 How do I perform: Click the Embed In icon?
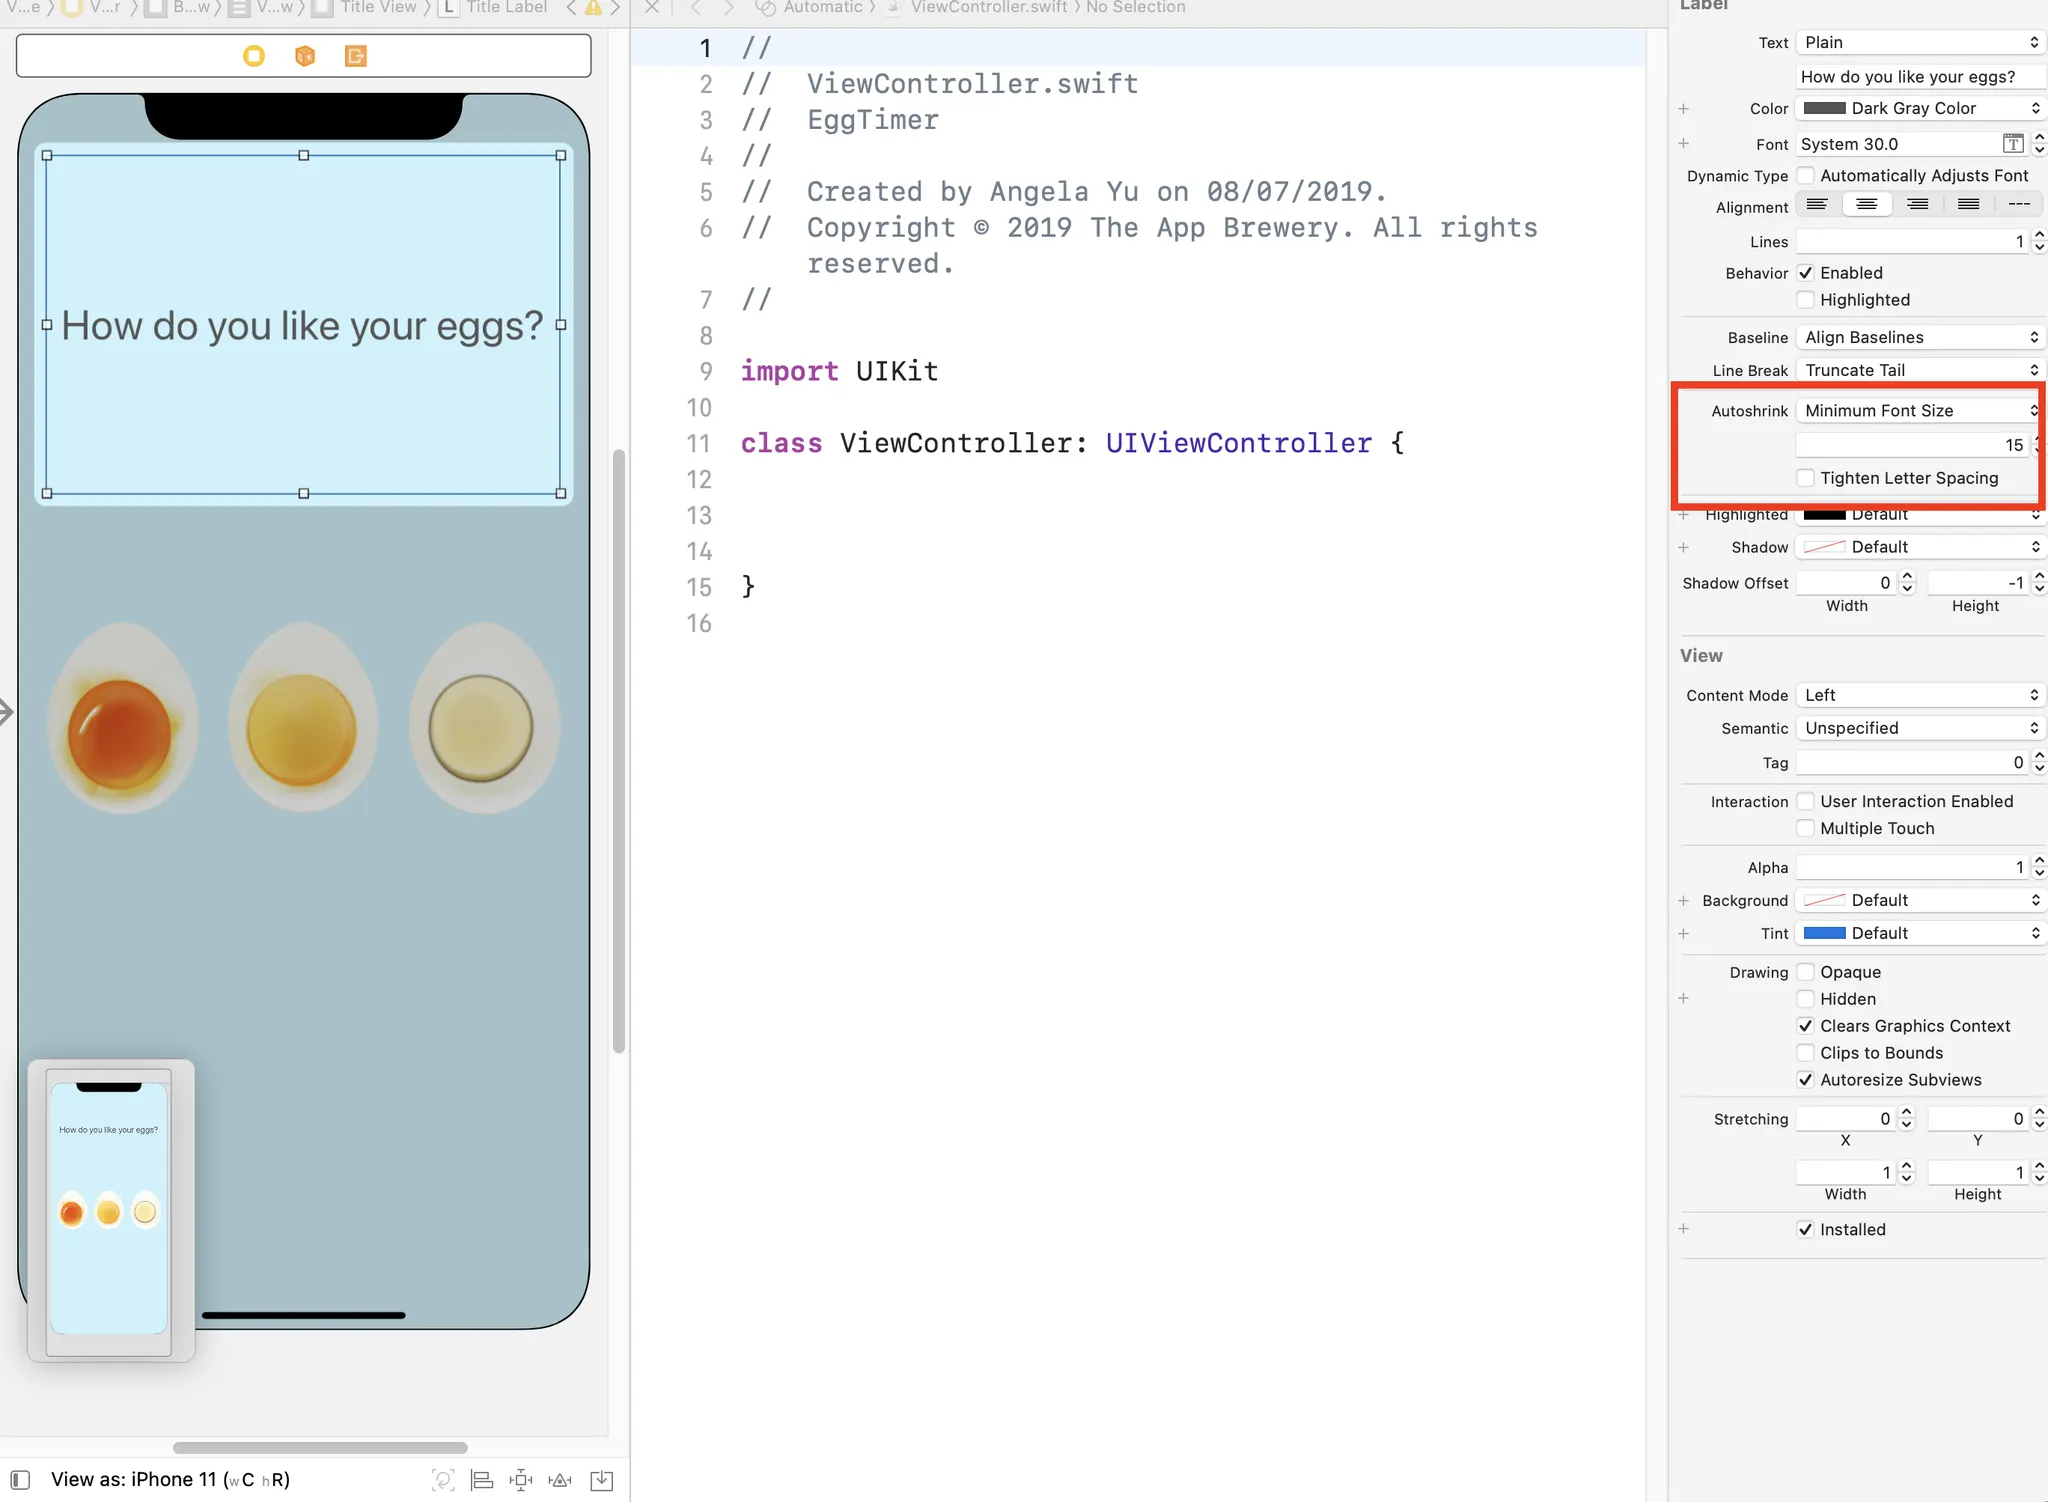tap(602, 1480)
